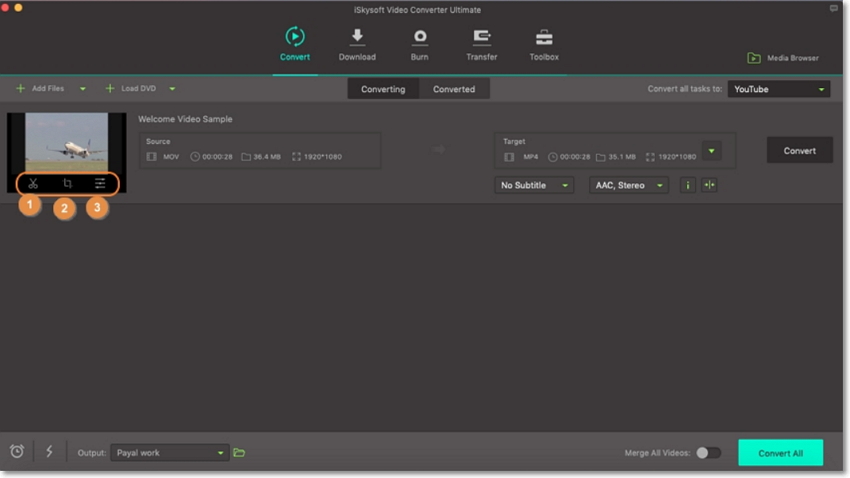This screenshot has width=850, height=478.
Task: Go to the Burn section
Action: (x=420, y=45)
